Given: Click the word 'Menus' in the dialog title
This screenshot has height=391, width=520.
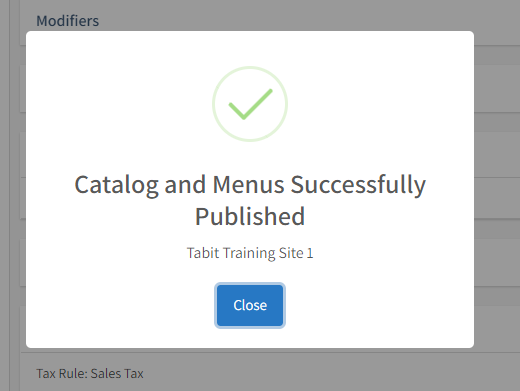Looking at the screenshot, I should point(248,185).
